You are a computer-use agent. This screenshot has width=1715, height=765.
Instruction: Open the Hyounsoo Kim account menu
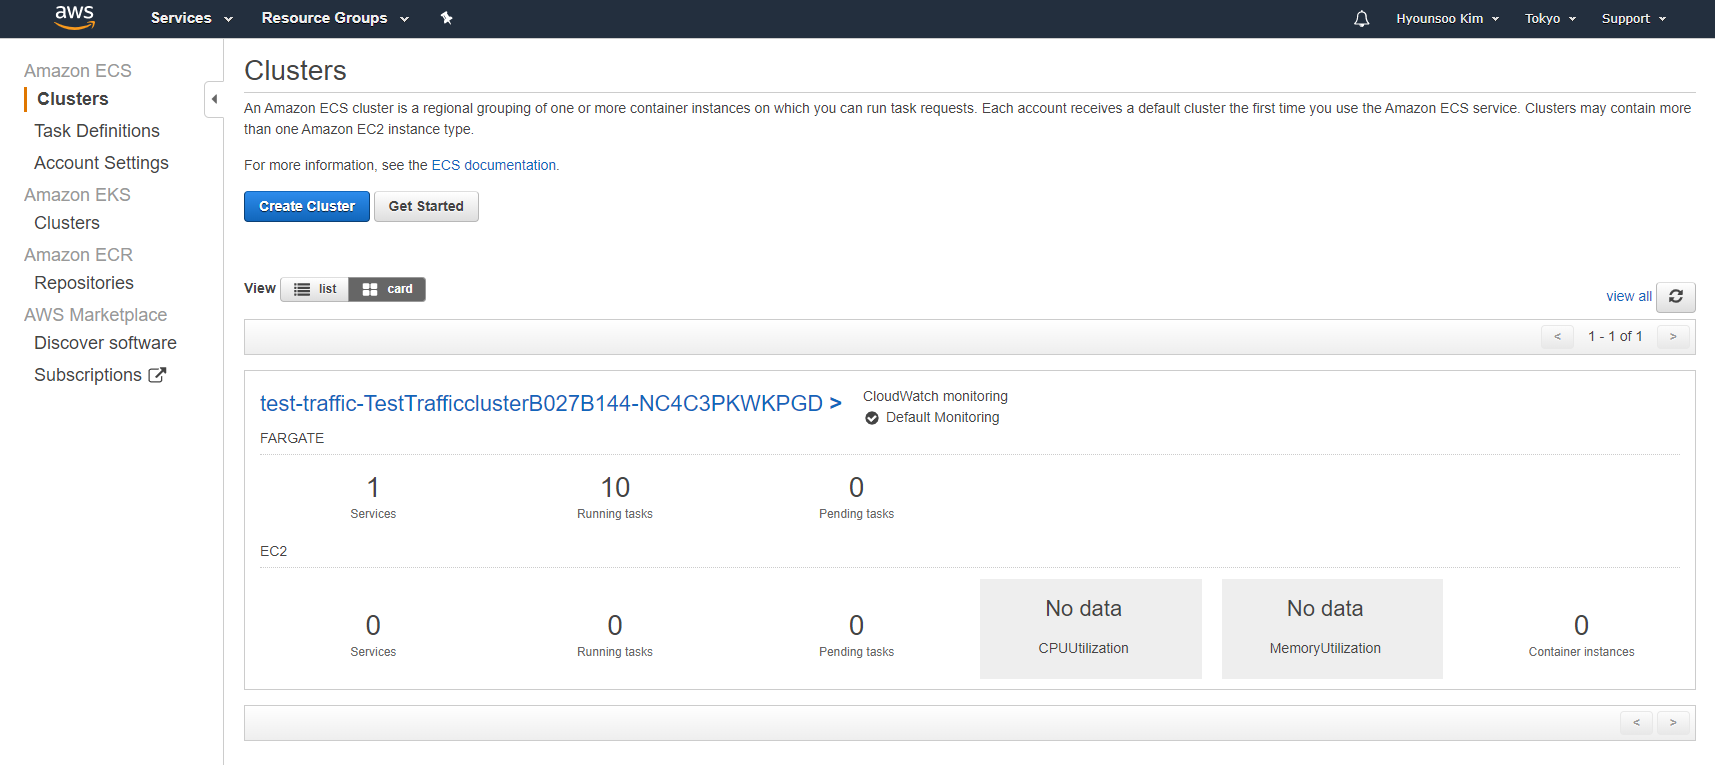click(x=1447, y=19)
